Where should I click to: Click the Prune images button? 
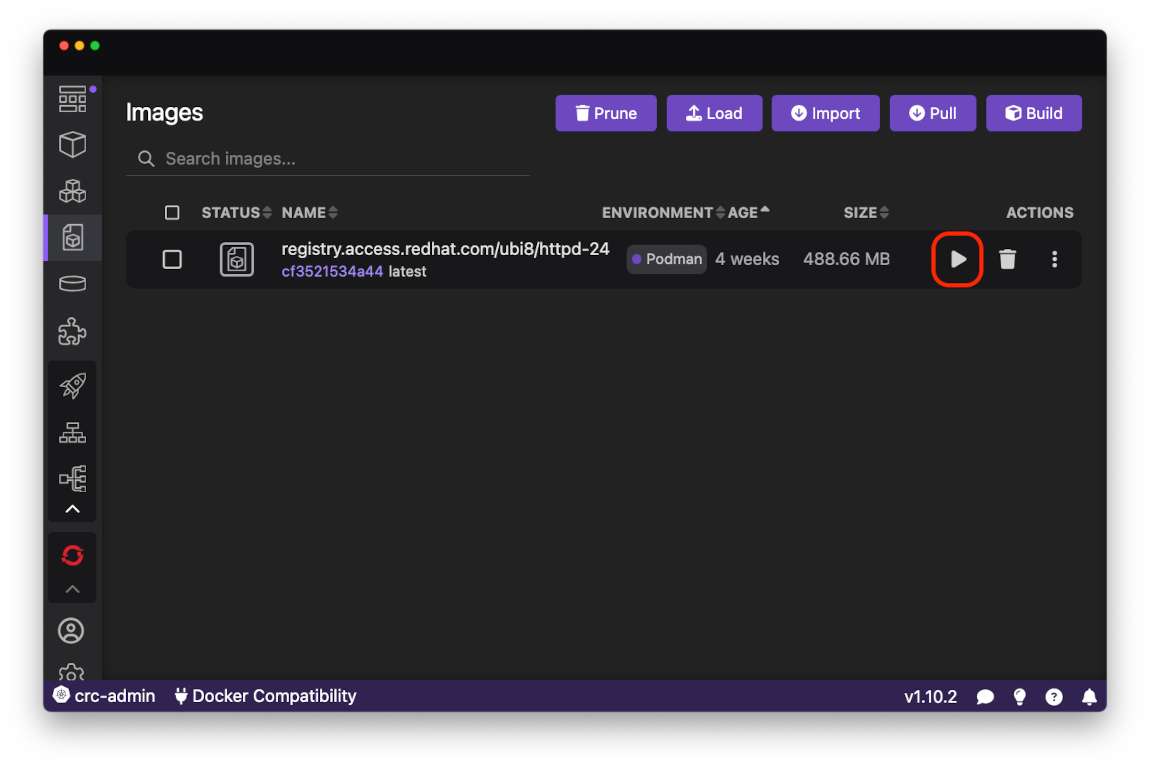pyautogui.click(x=606, y=113)
